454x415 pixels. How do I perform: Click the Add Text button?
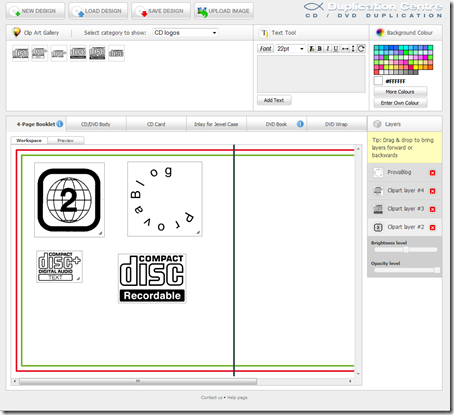click(274, 100)
